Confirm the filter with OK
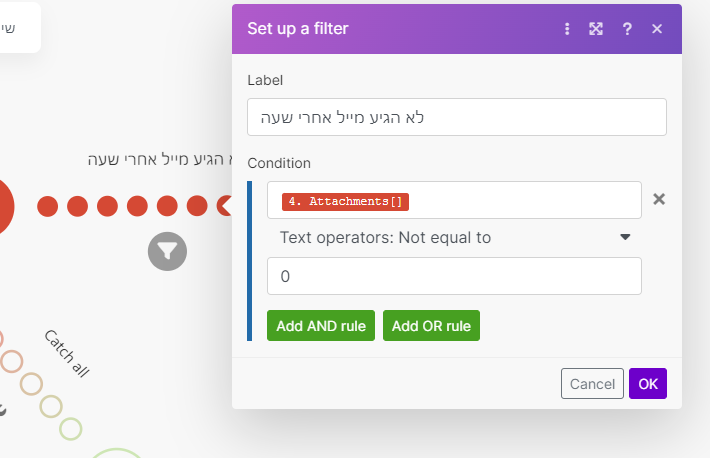 click(648, 383)
